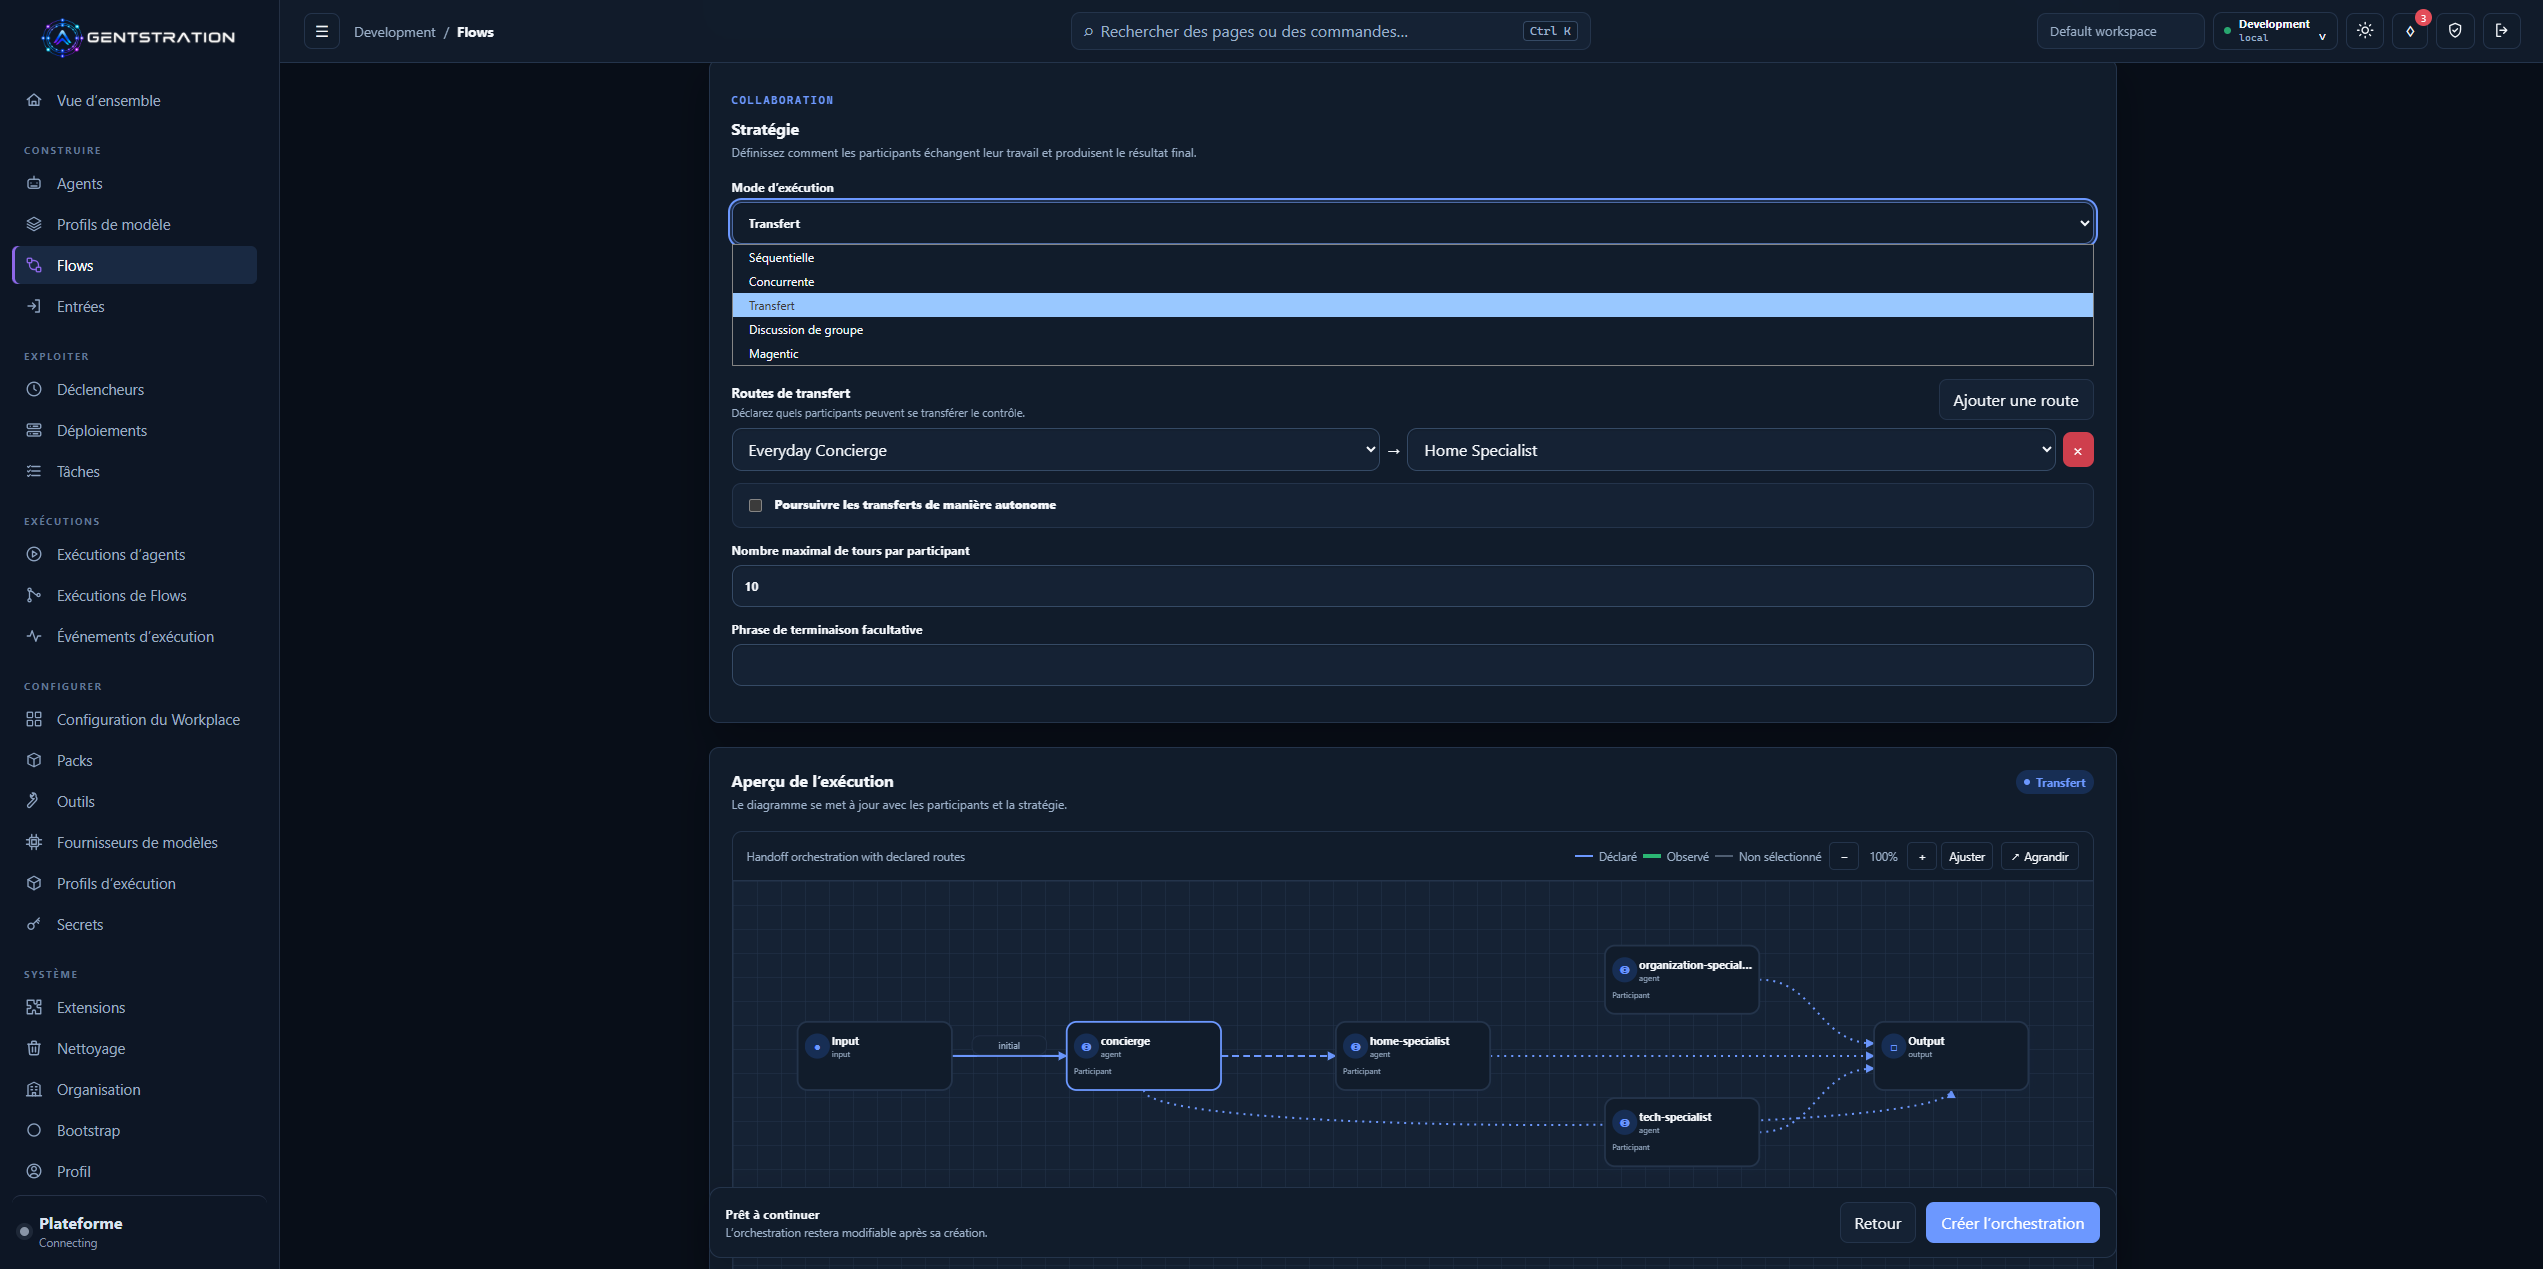Click the Fournisseurs de modèles chip icon
Screen dimensions: 2543x1269
coord(34,842)
